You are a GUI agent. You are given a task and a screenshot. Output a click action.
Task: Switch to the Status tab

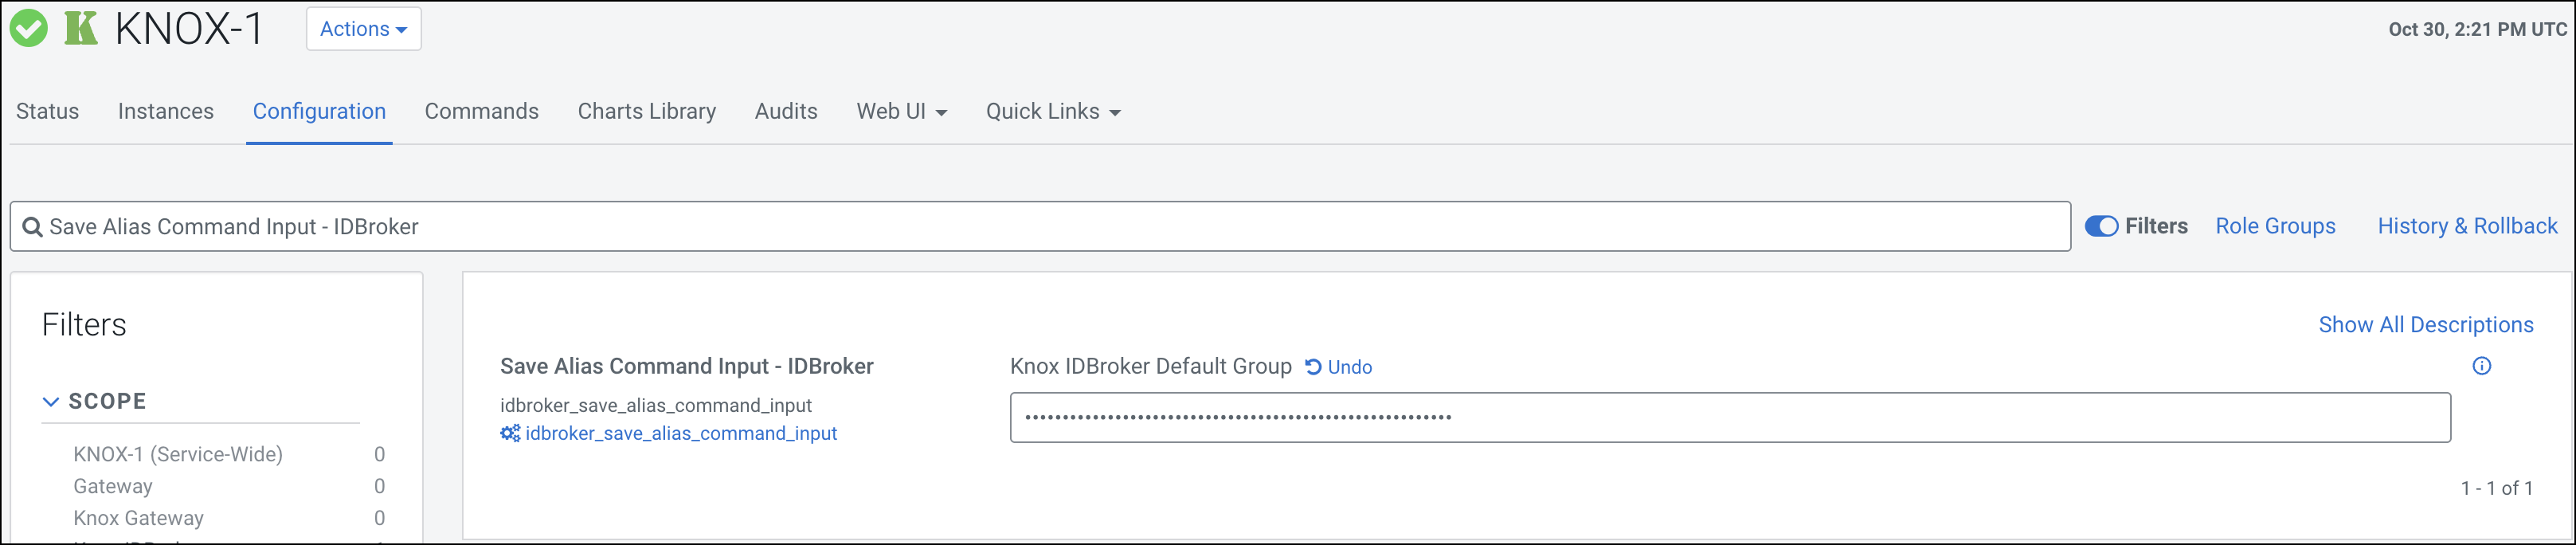[47, 111]
